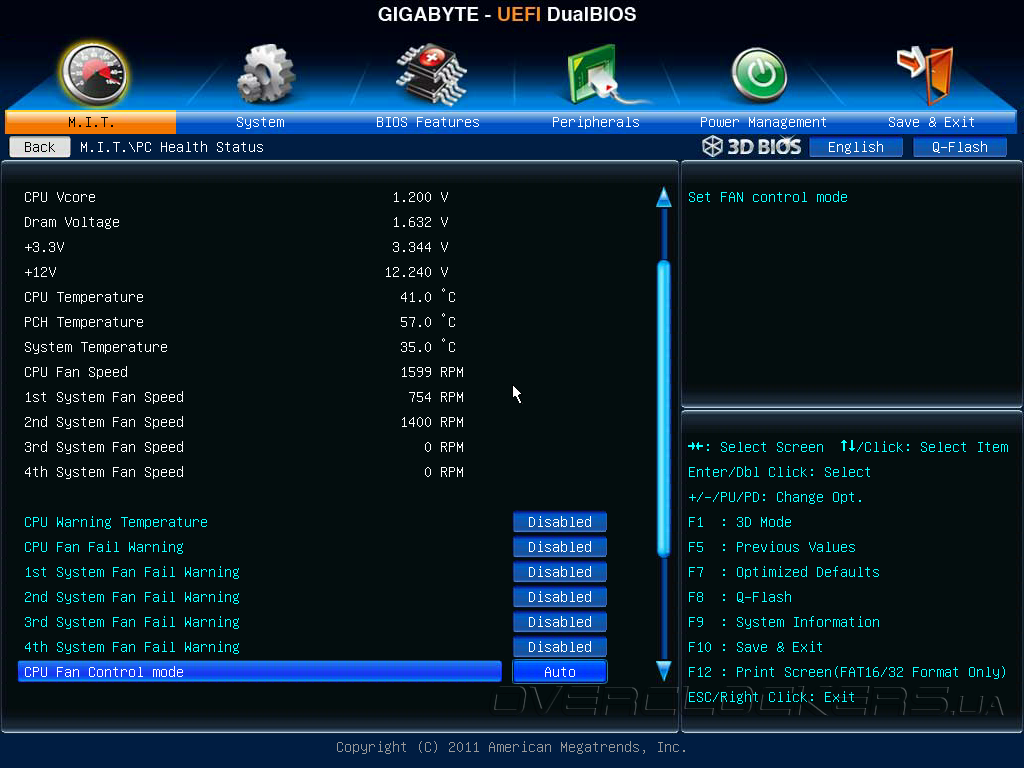Click the 3D BIOS logo
Viewport: 1024px width, 768px height.
pyautogui.click(x=752, y=146)
